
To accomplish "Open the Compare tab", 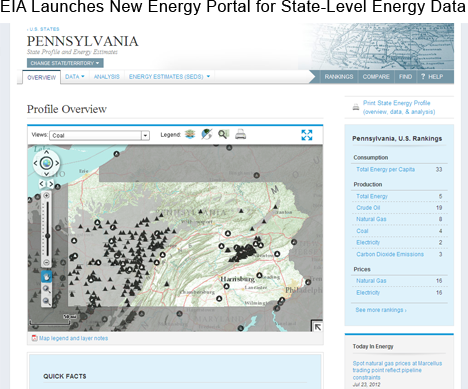I will 376,77.
